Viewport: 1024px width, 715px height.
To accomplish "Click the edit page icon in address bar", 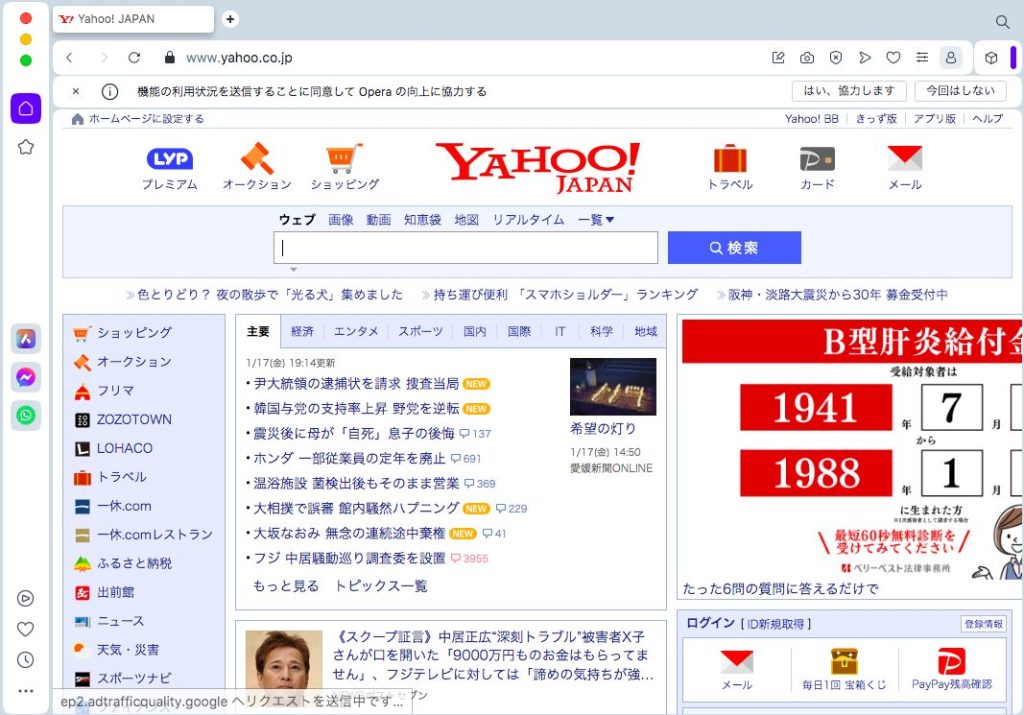I will pos(778,57).
